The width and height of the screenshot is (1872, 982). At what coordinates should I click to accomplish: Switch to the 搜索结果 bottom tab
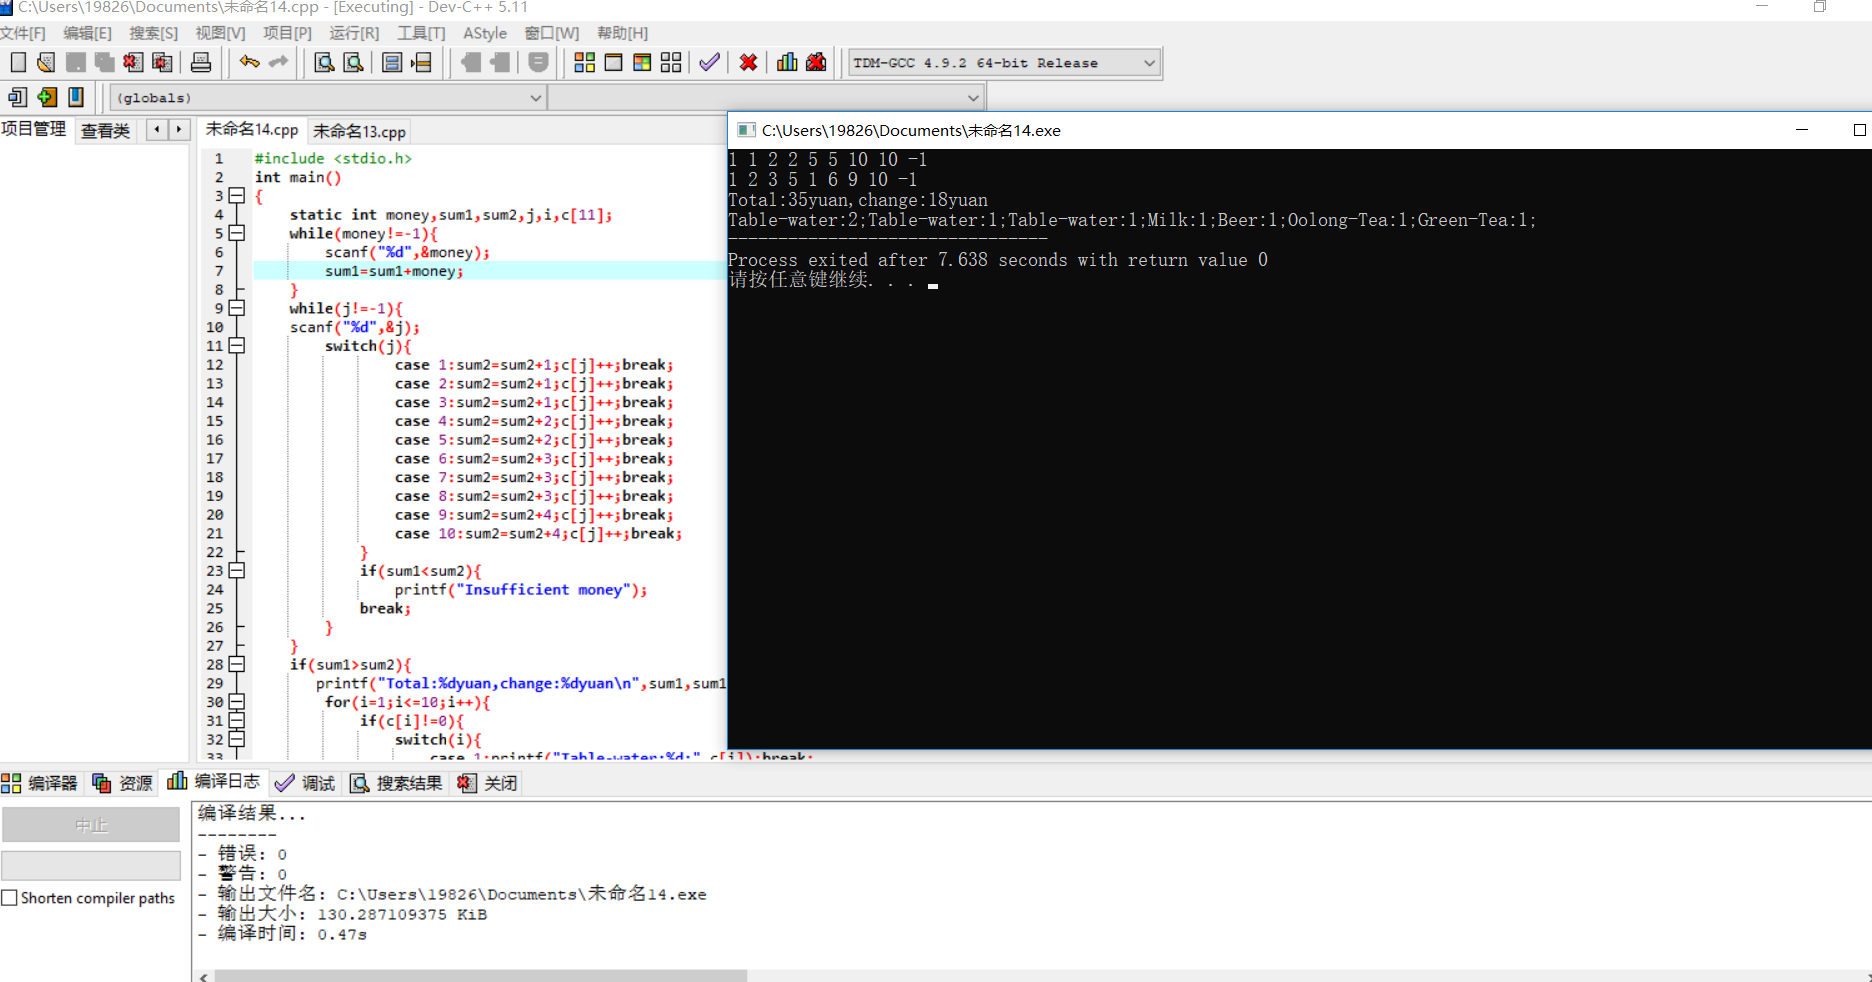point(396,783)
